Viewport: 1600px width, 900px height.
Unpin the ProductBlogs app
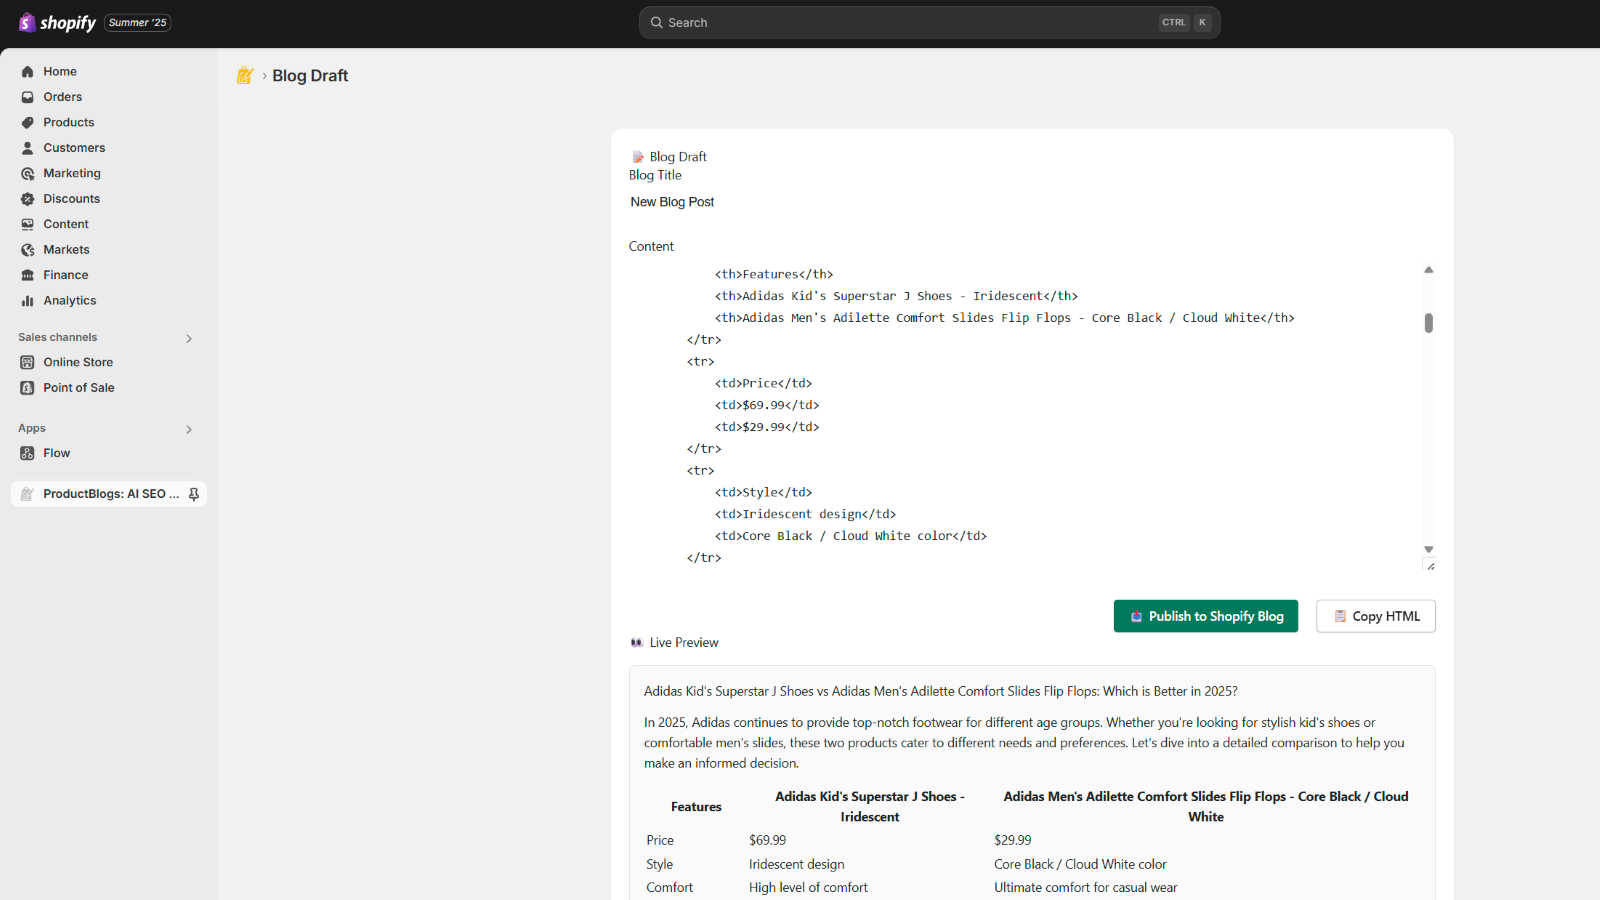point(194,493)
